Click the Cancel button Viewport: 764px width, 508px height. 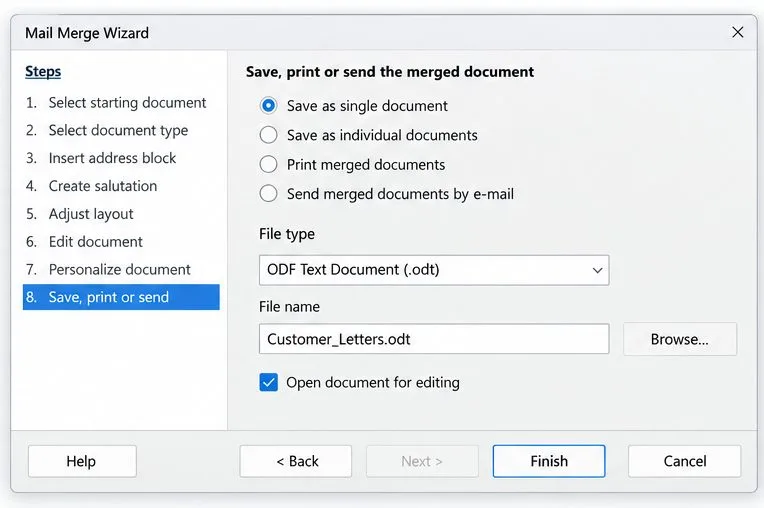pyautogui.click(x=685, y=461)
